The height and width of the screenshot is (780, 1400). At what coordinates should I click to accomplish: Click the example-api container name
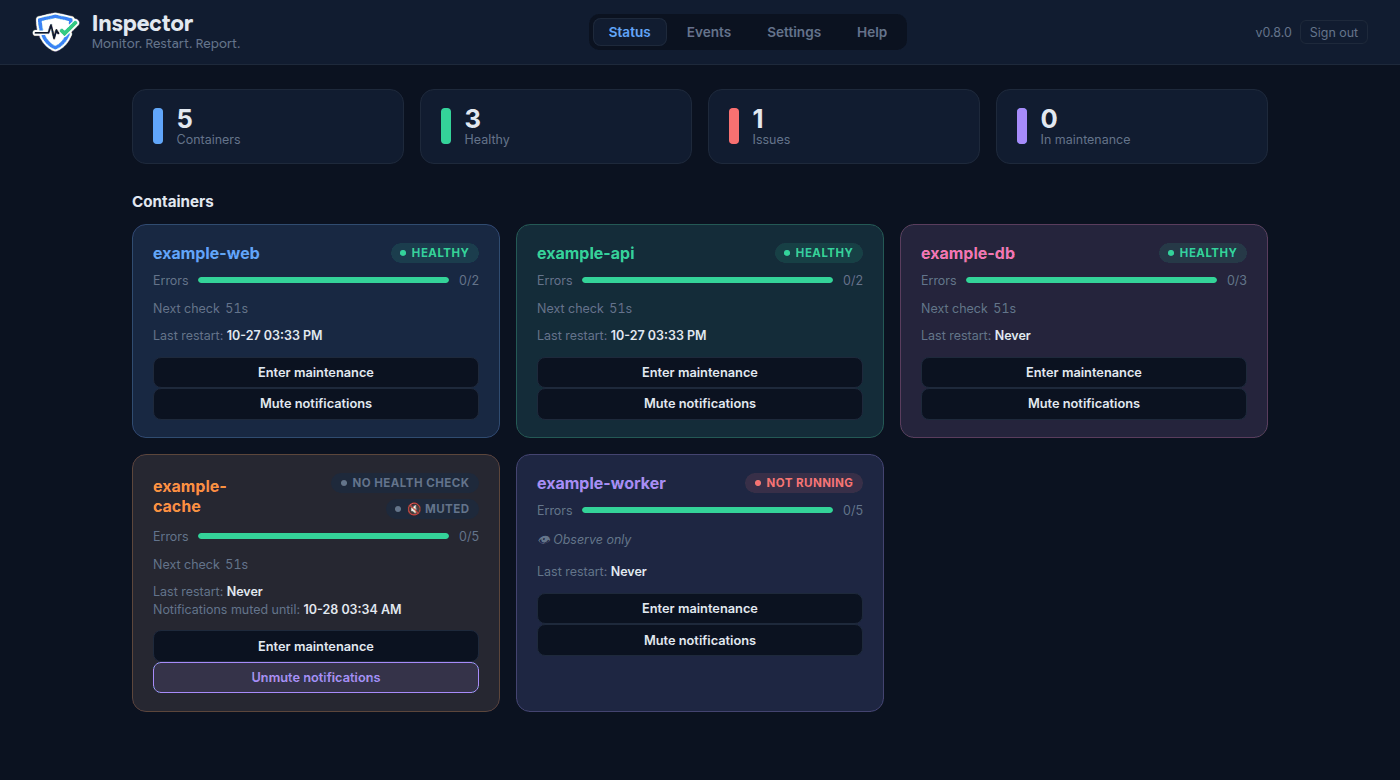(x=585, y=253)
